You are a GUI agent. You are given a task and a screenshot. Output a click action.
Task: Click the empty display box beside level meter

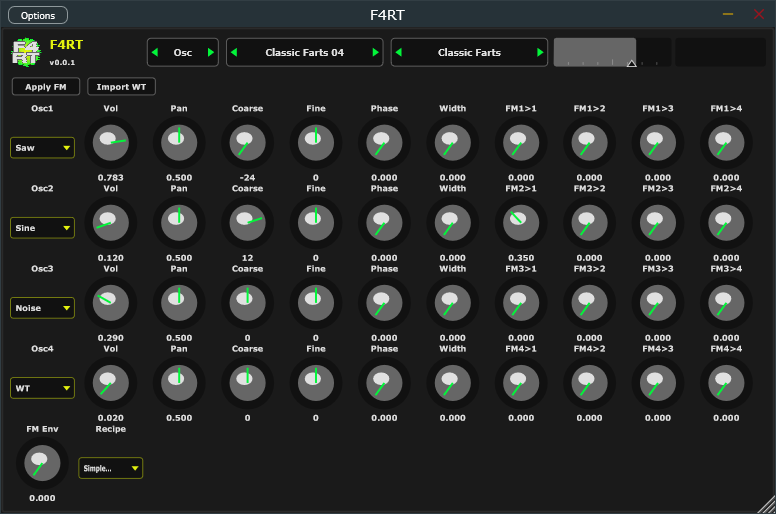tap(721, 52)
